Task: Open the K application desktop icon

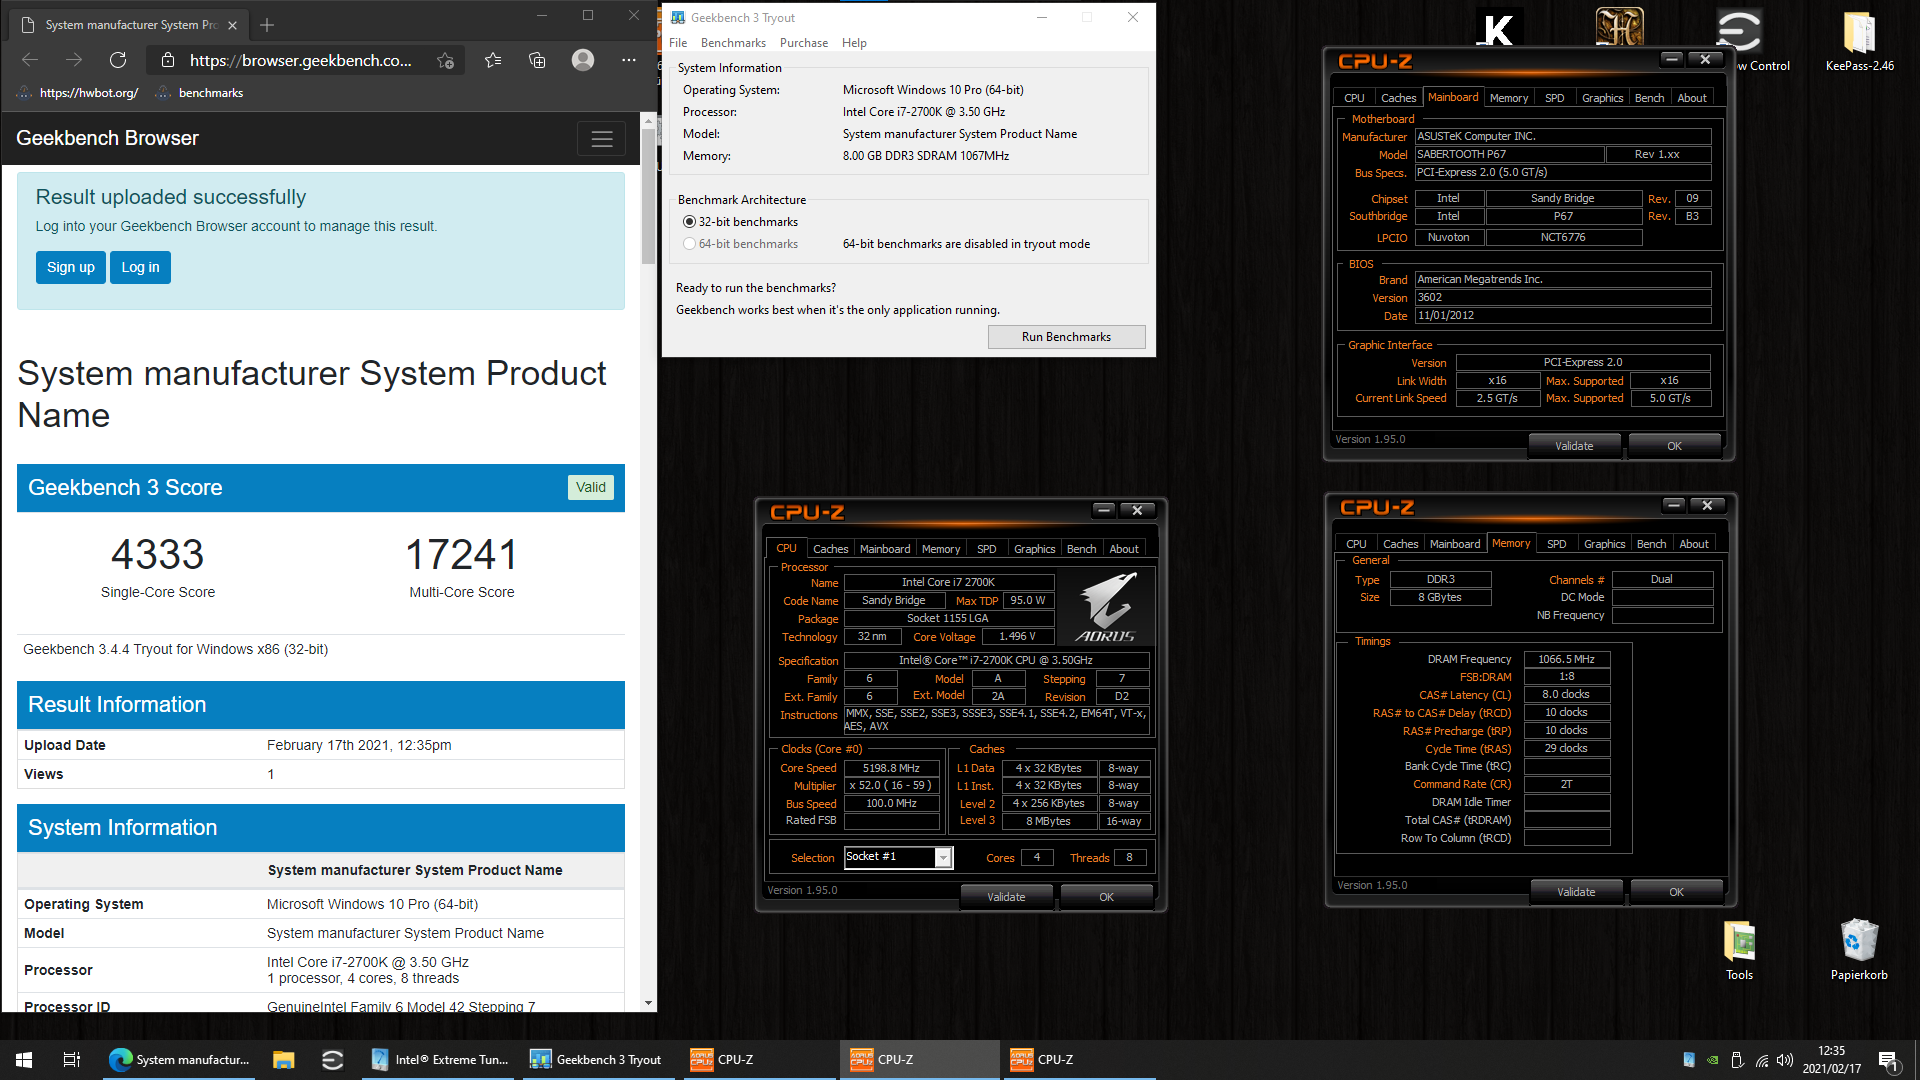Action: [x=1499, y=30]
